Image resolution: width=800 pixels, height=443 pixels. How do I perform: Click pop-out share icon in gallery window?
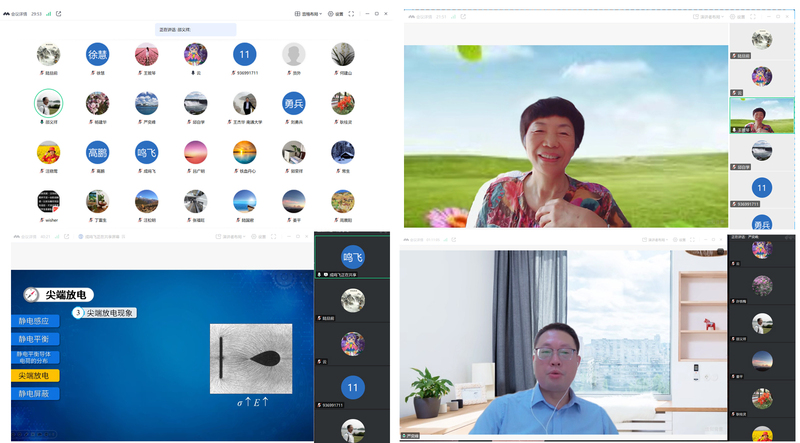point(59,14)
